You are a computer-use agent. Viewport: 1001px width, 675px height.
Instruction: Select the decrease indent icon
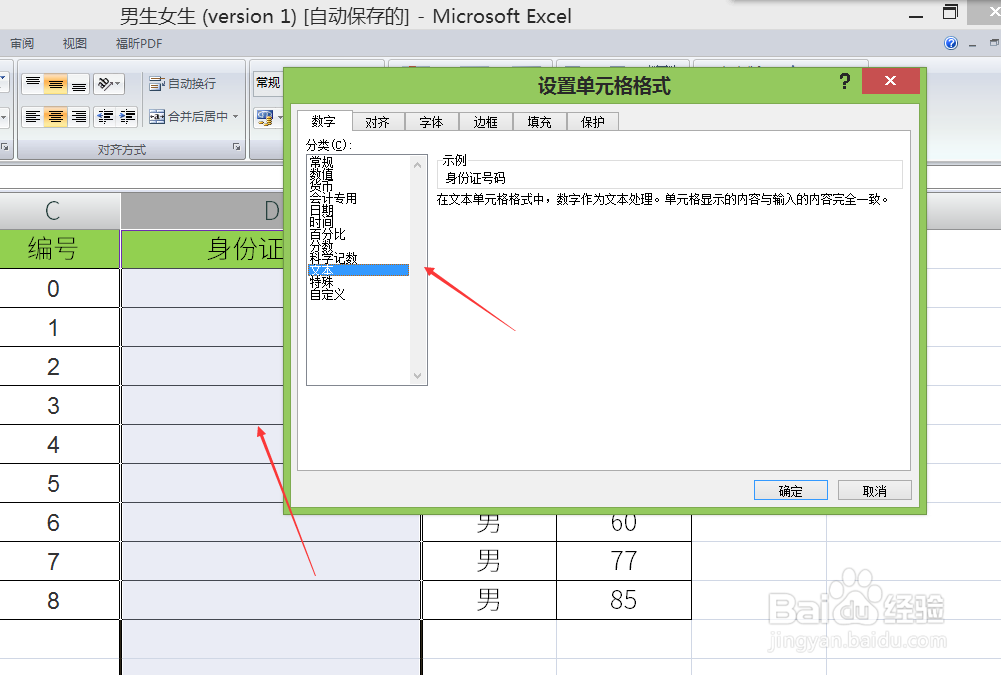click(x=103, y=115)
